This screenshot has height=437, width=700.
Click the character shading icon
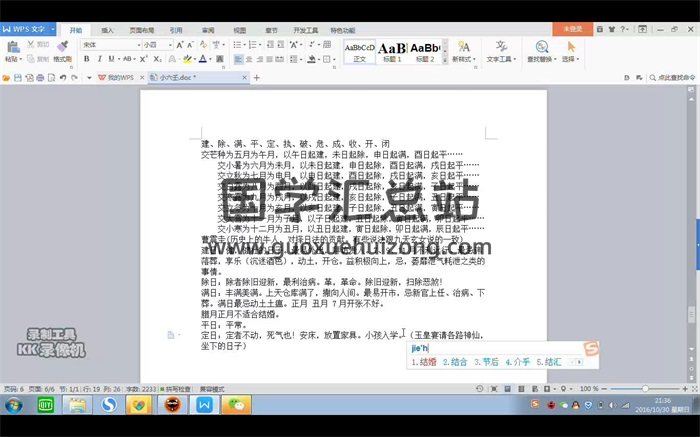click(220, 59)
